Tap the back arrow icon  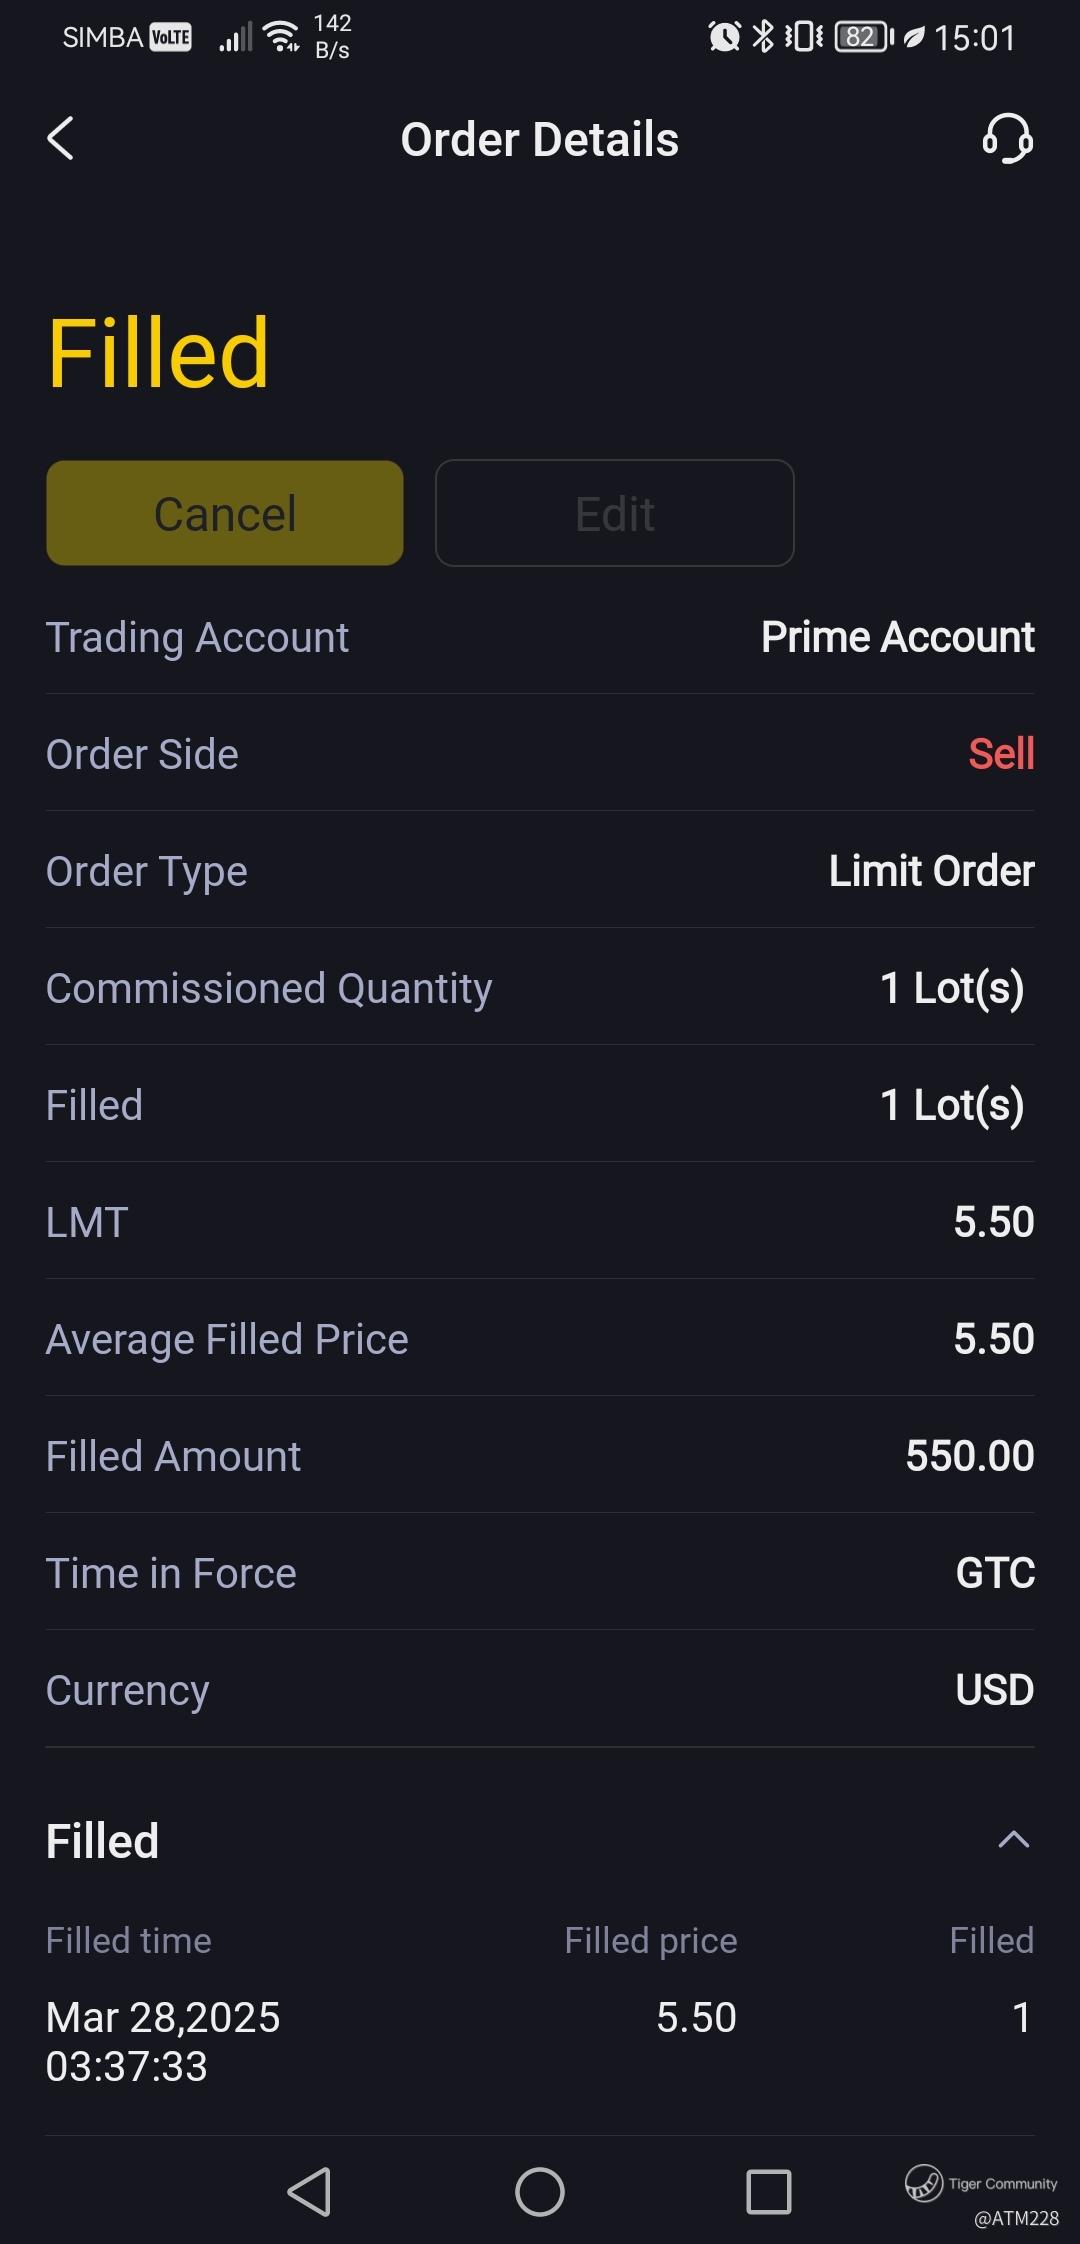click(61, 138)
